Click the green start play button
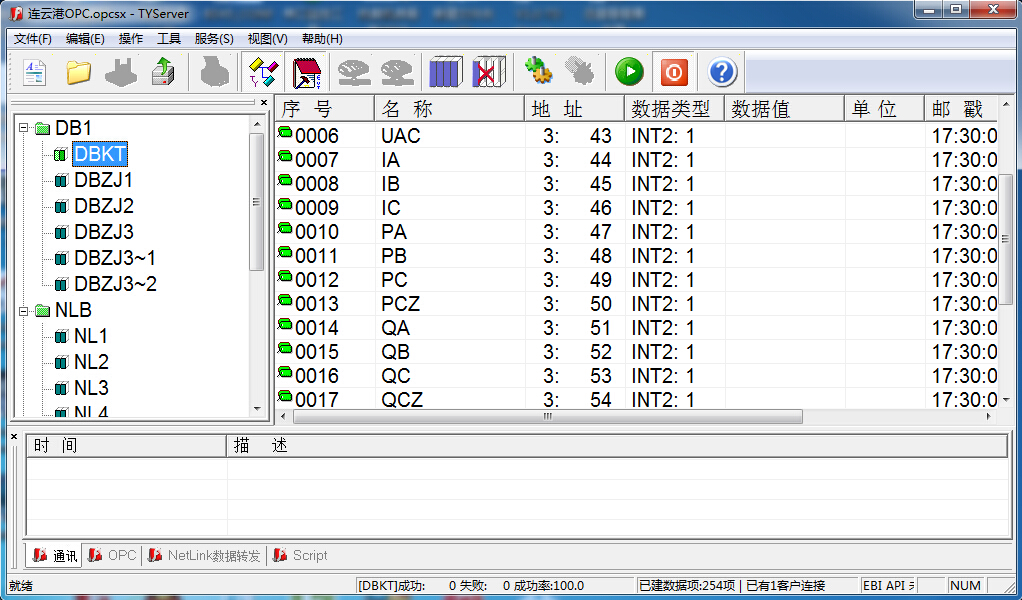The height and width of the screenshot is (600, 1022). pyautogui.click(x=629, y=72)
